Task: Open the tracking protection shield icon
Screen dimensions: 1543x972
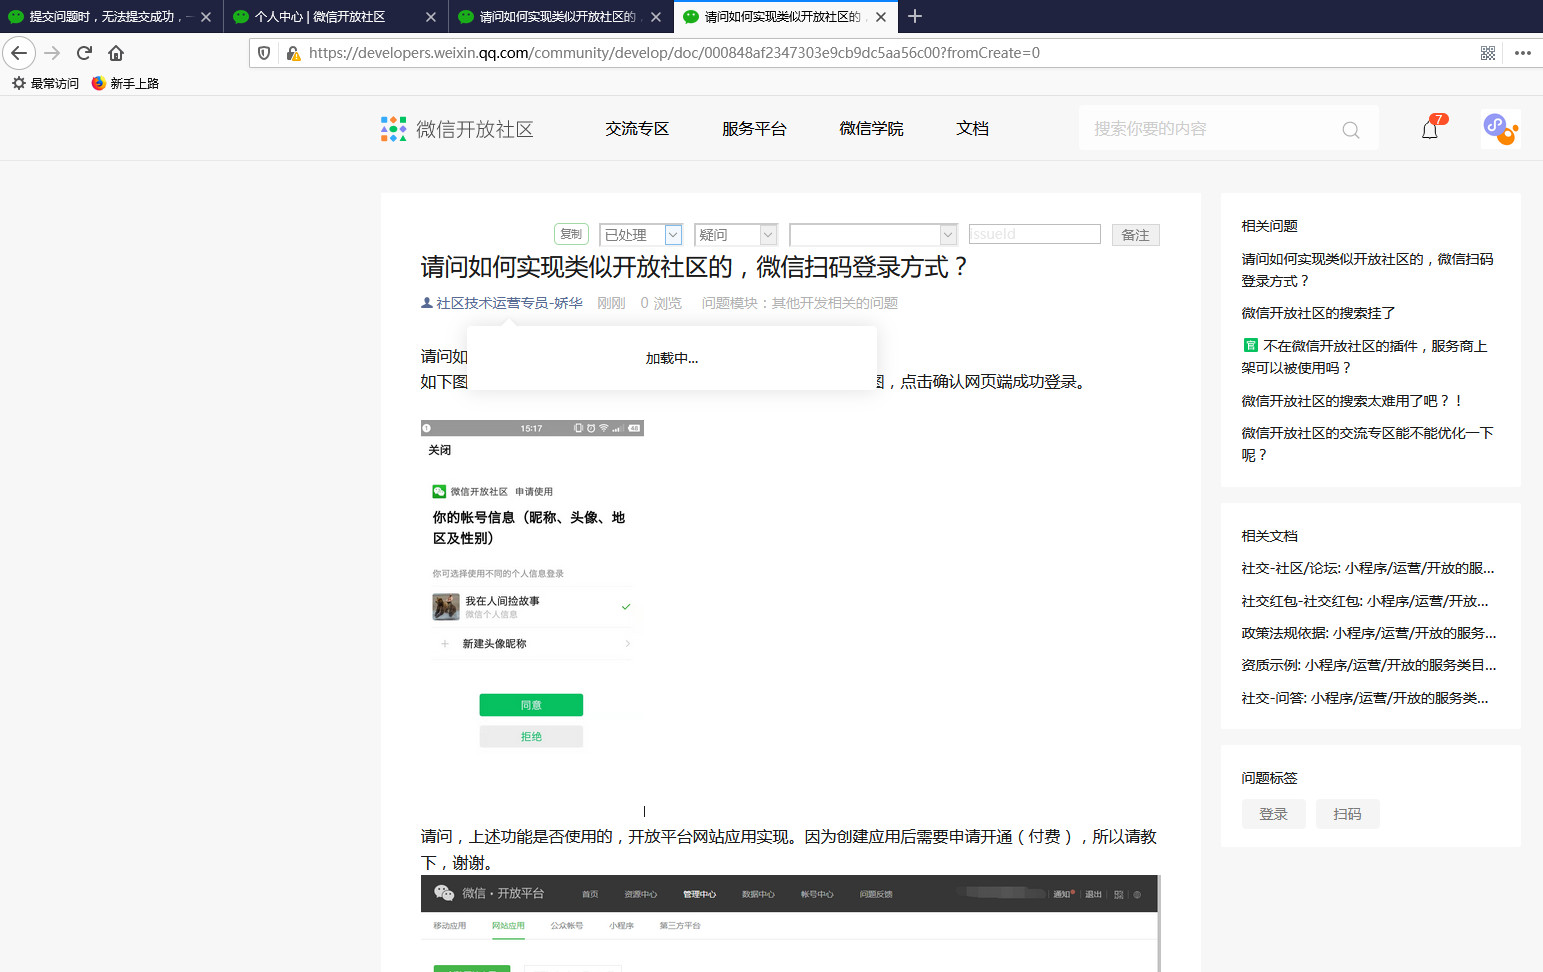Action: click(x=264, y=53)
